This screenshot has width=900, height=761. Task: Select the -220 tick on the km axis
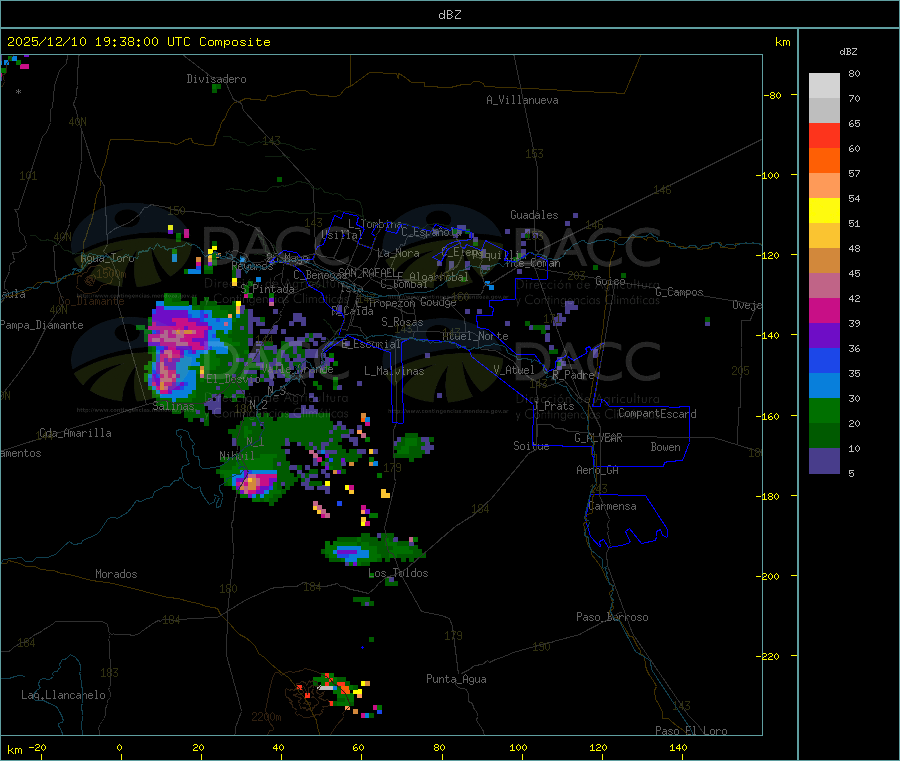(x=767, y=657)
